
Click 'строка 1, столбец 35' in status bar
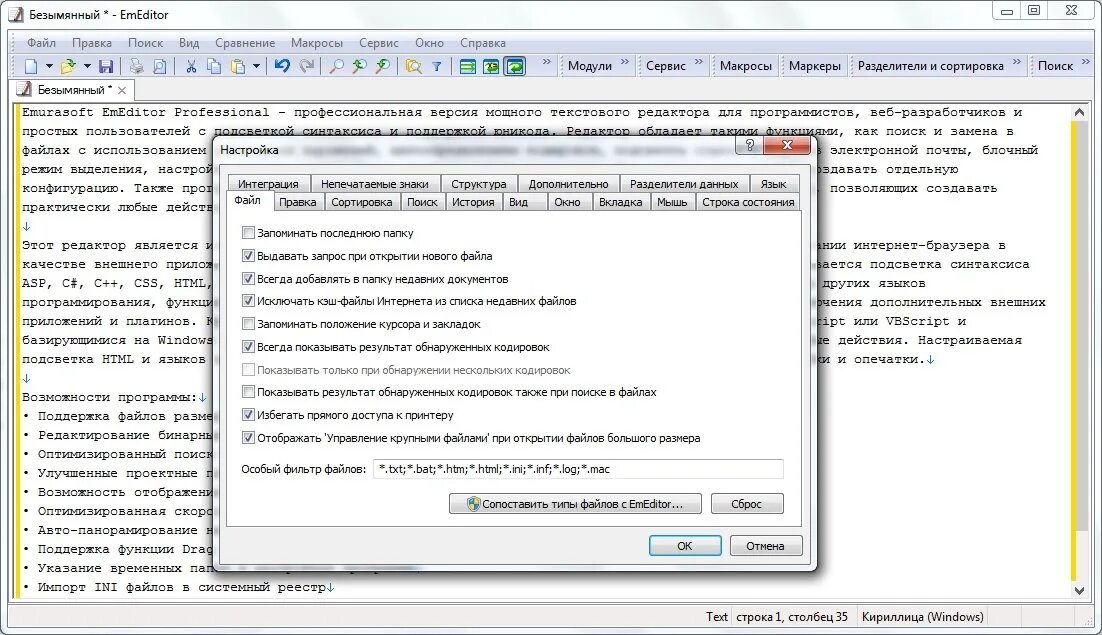792,617
